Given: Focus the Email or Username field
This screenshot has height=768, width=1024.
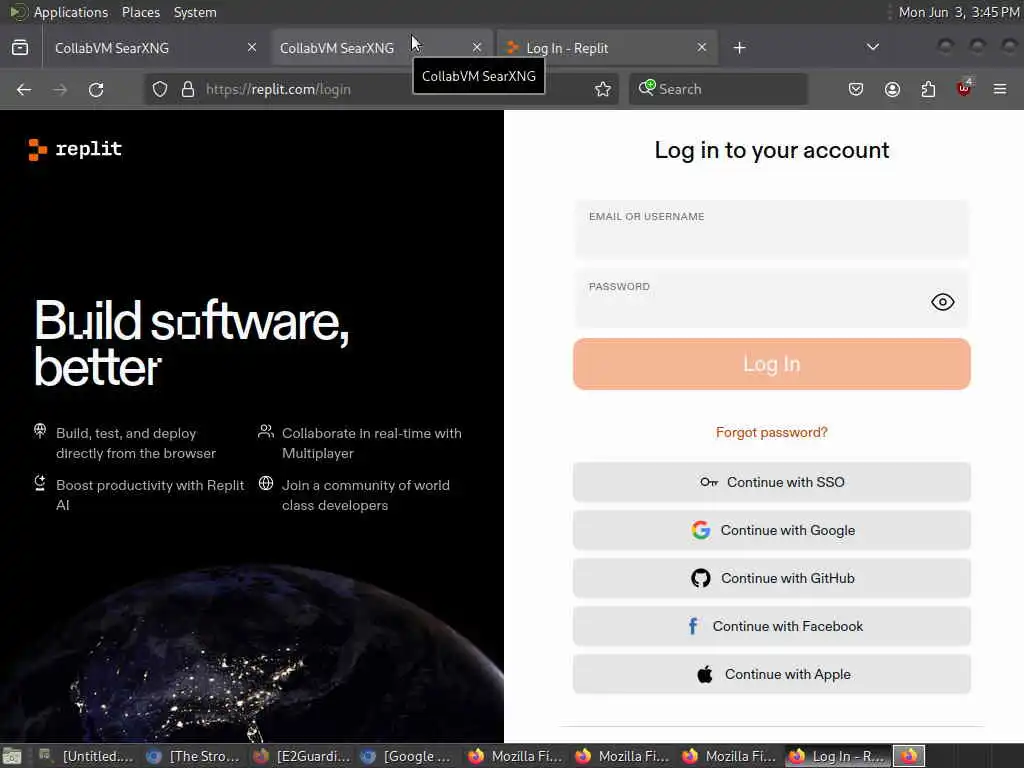Looking at the screenshot, I should point(771,230).
